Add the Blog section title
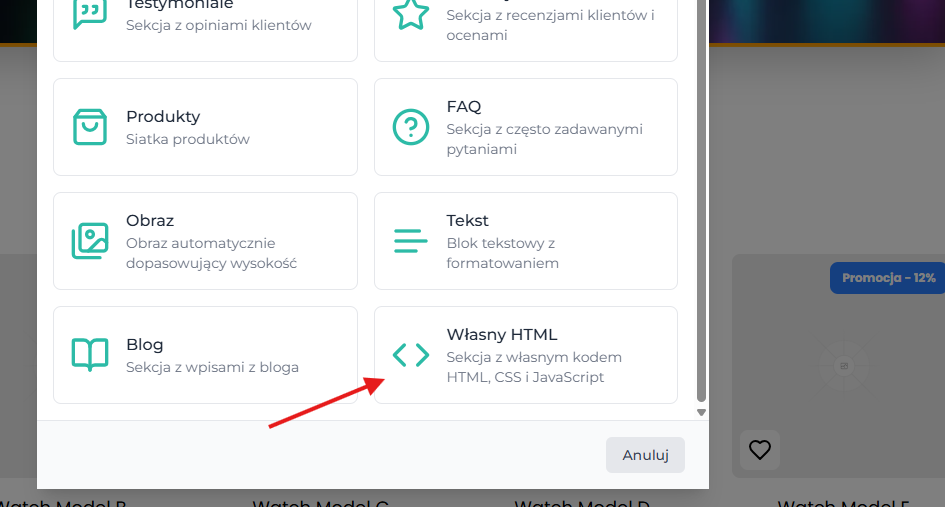This screenshot has width=945, height=507. (x=145, y=344)
